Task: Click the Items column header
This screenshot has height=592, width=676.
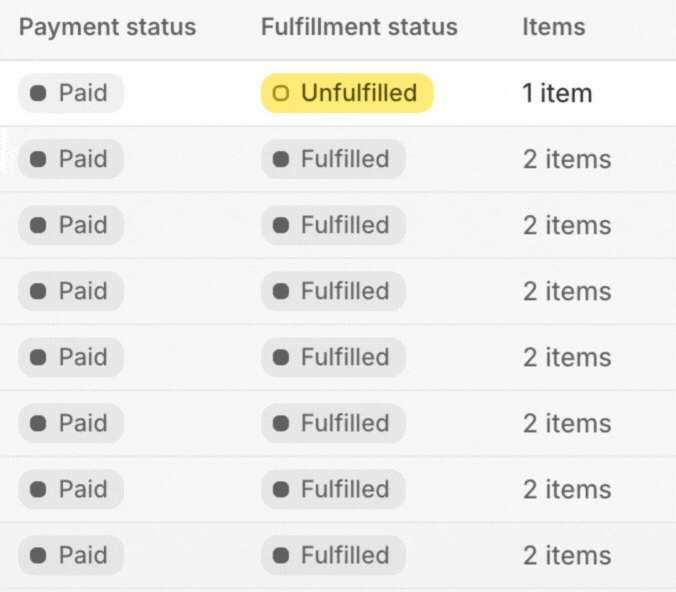Action: coord(554,27)
